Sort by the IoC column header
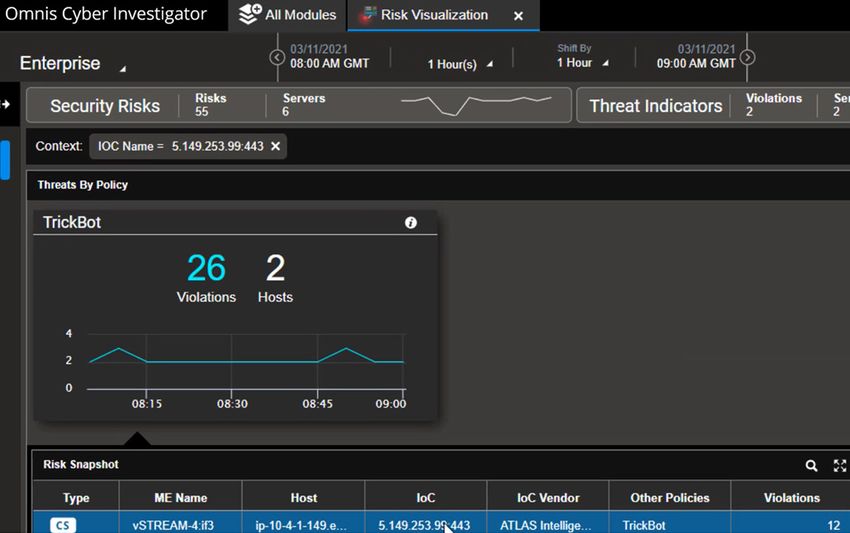Screen dimensions: 850x533 [x=426, y=497]
